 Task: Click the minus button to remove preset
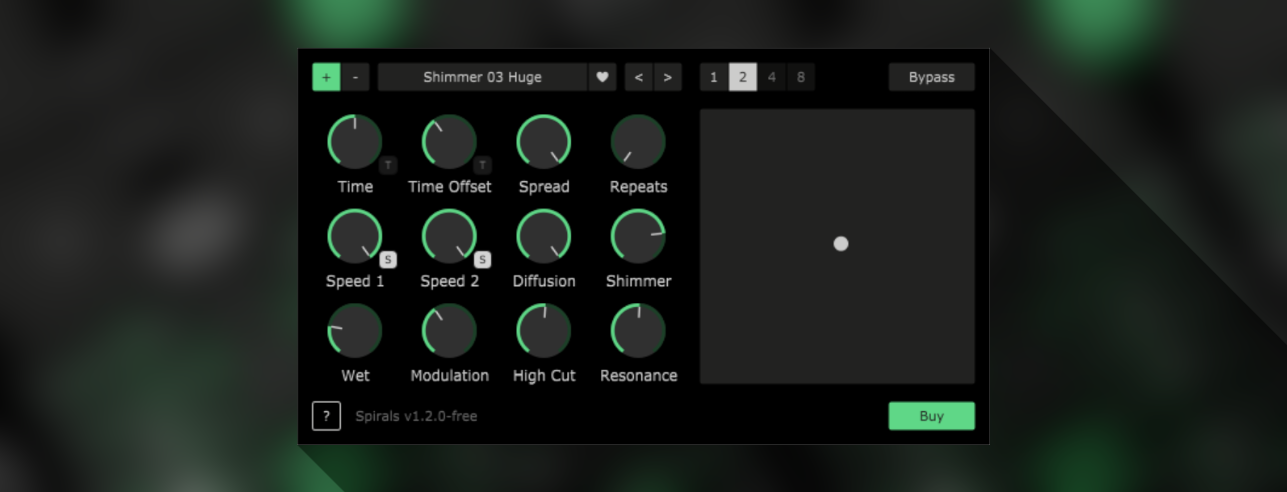[x=355, y=77]
